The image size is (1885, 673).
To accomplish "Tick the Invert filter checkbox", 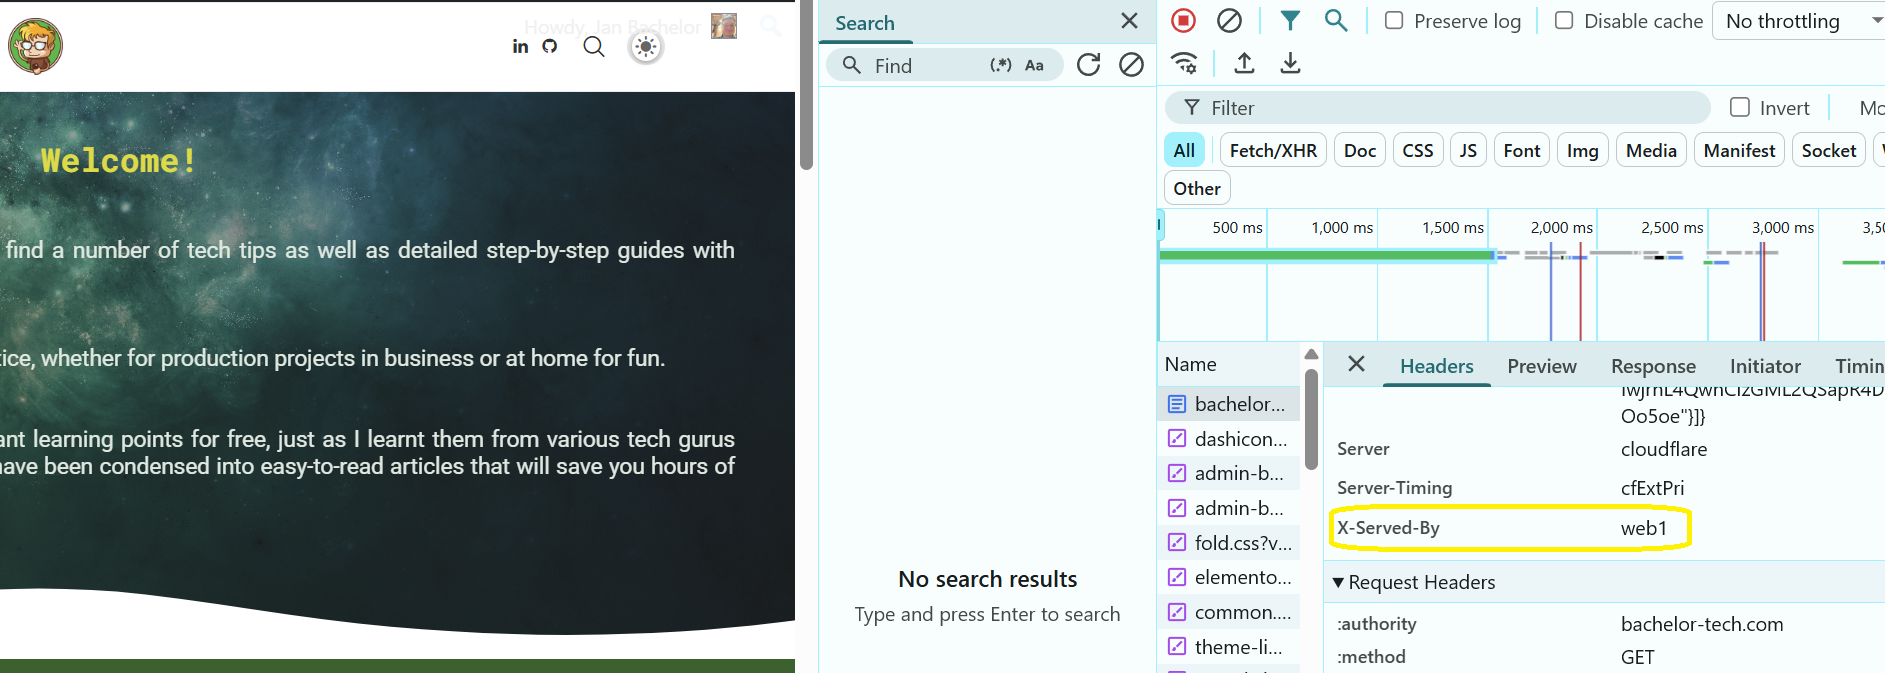I will [x=1740, y=107].
